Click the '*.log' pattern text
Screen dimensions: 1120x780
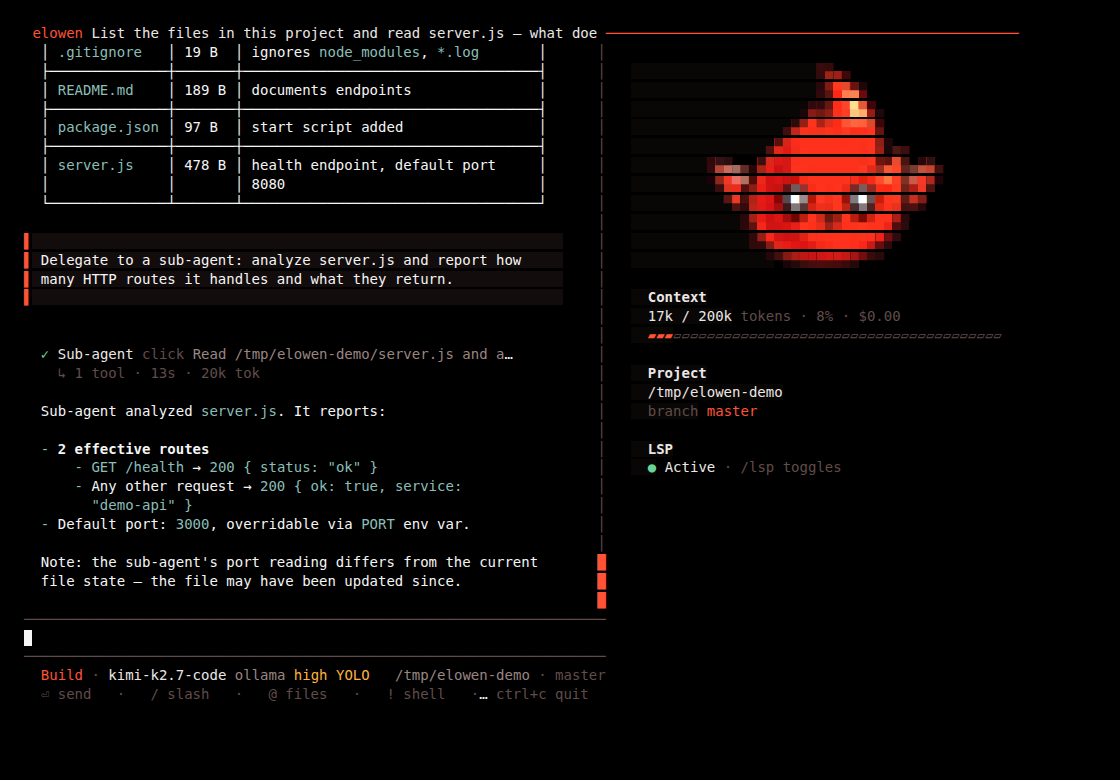(458, 53)
